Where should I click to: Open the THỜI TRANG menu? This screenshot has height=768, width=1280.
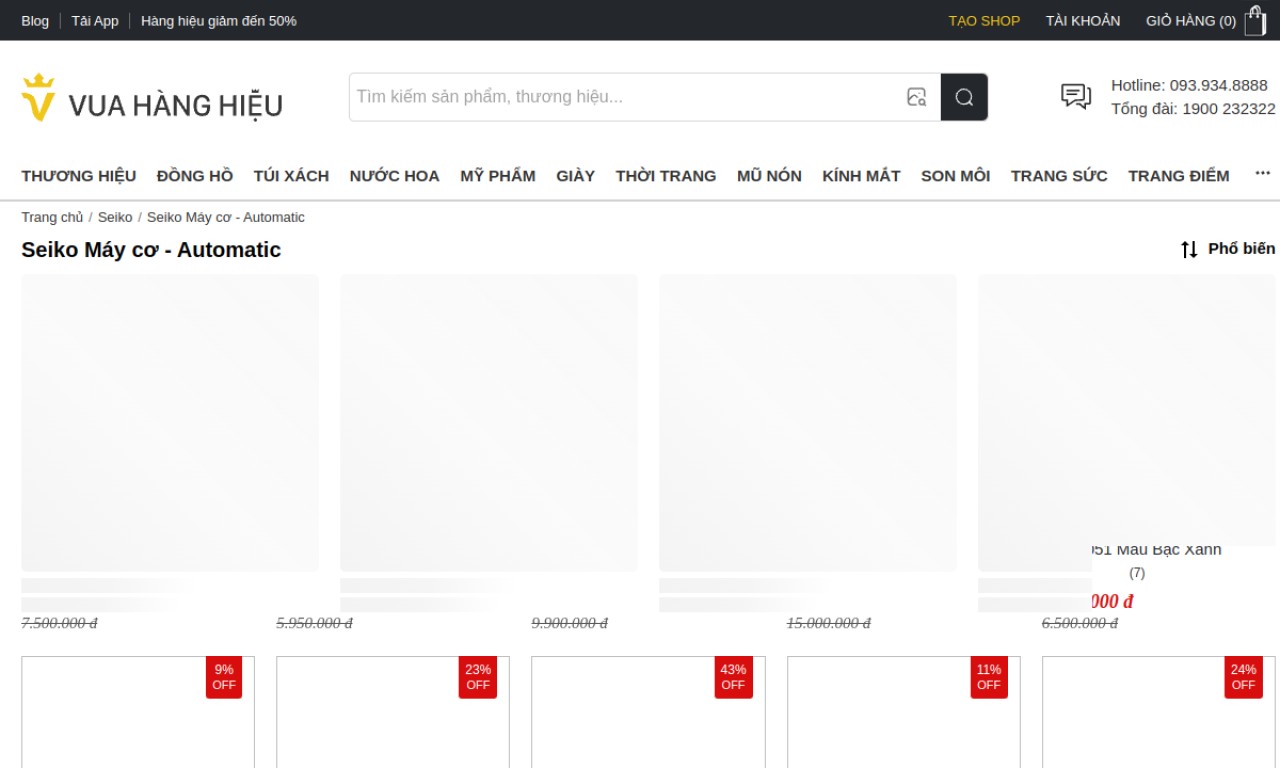coord(666,176)
